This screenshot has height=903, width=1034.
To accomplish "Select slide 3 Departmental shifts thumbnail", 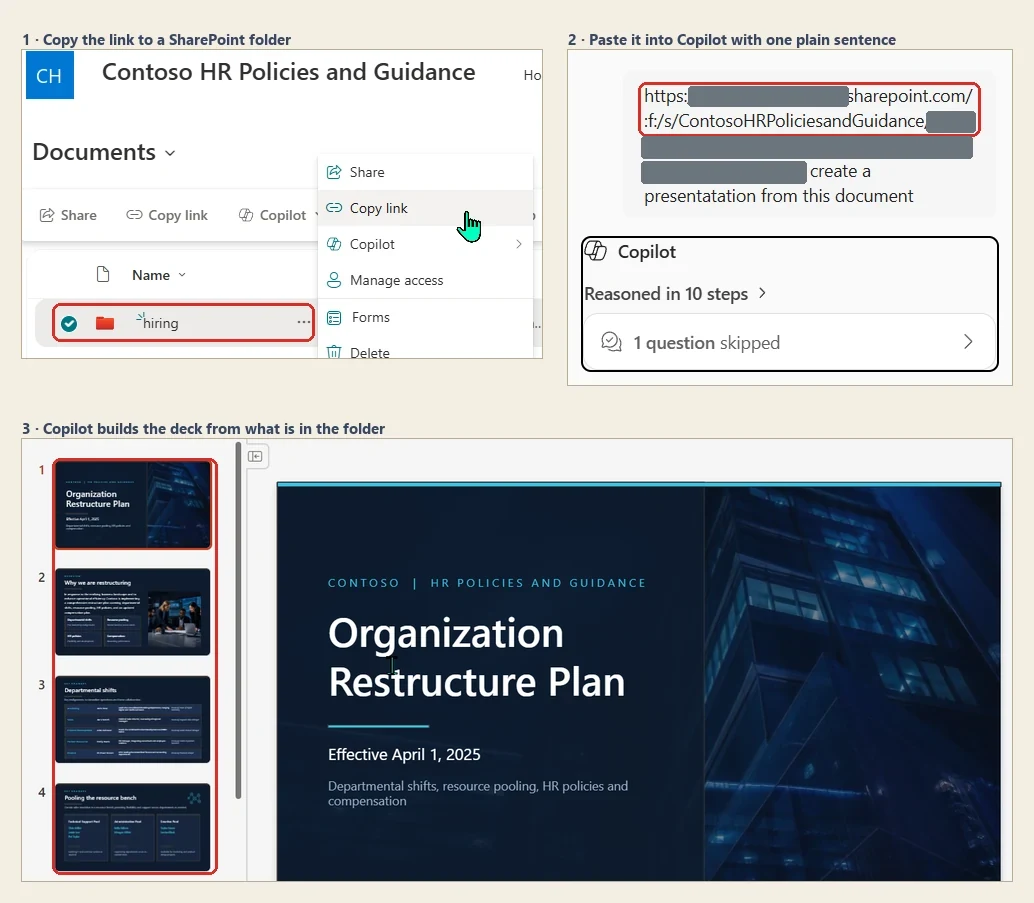I will (x=133, y=719).
